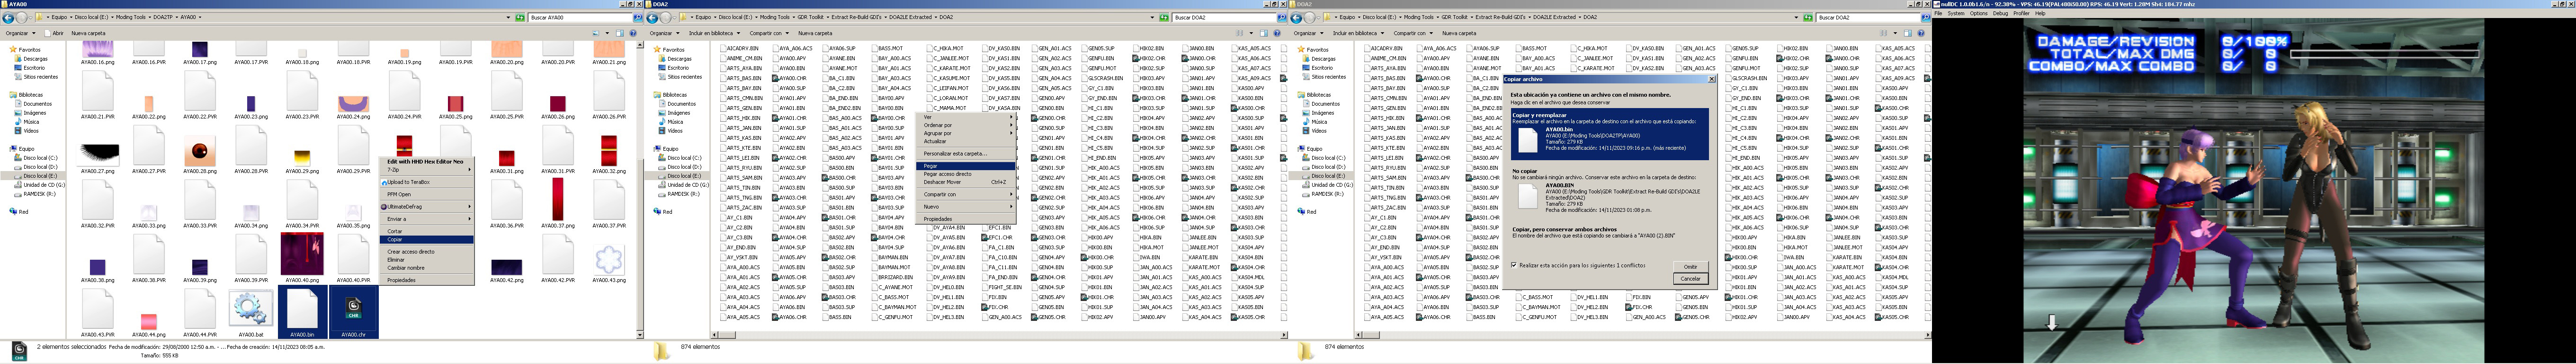Click the Buscar AYA00 search field
The height and width of the screenshot is (364, 2576).
click(580, 17)
